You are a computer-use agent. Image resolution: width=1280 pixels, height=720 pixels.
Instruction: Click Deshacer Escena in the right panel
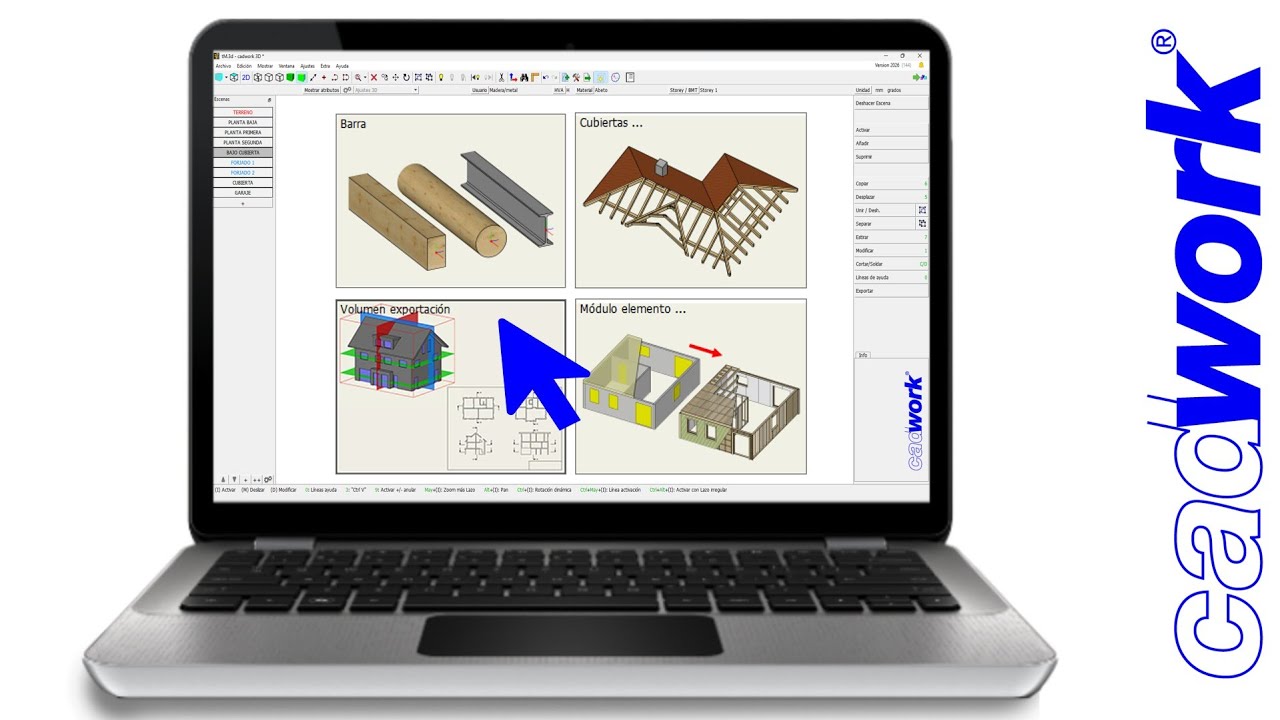point(891,103)
